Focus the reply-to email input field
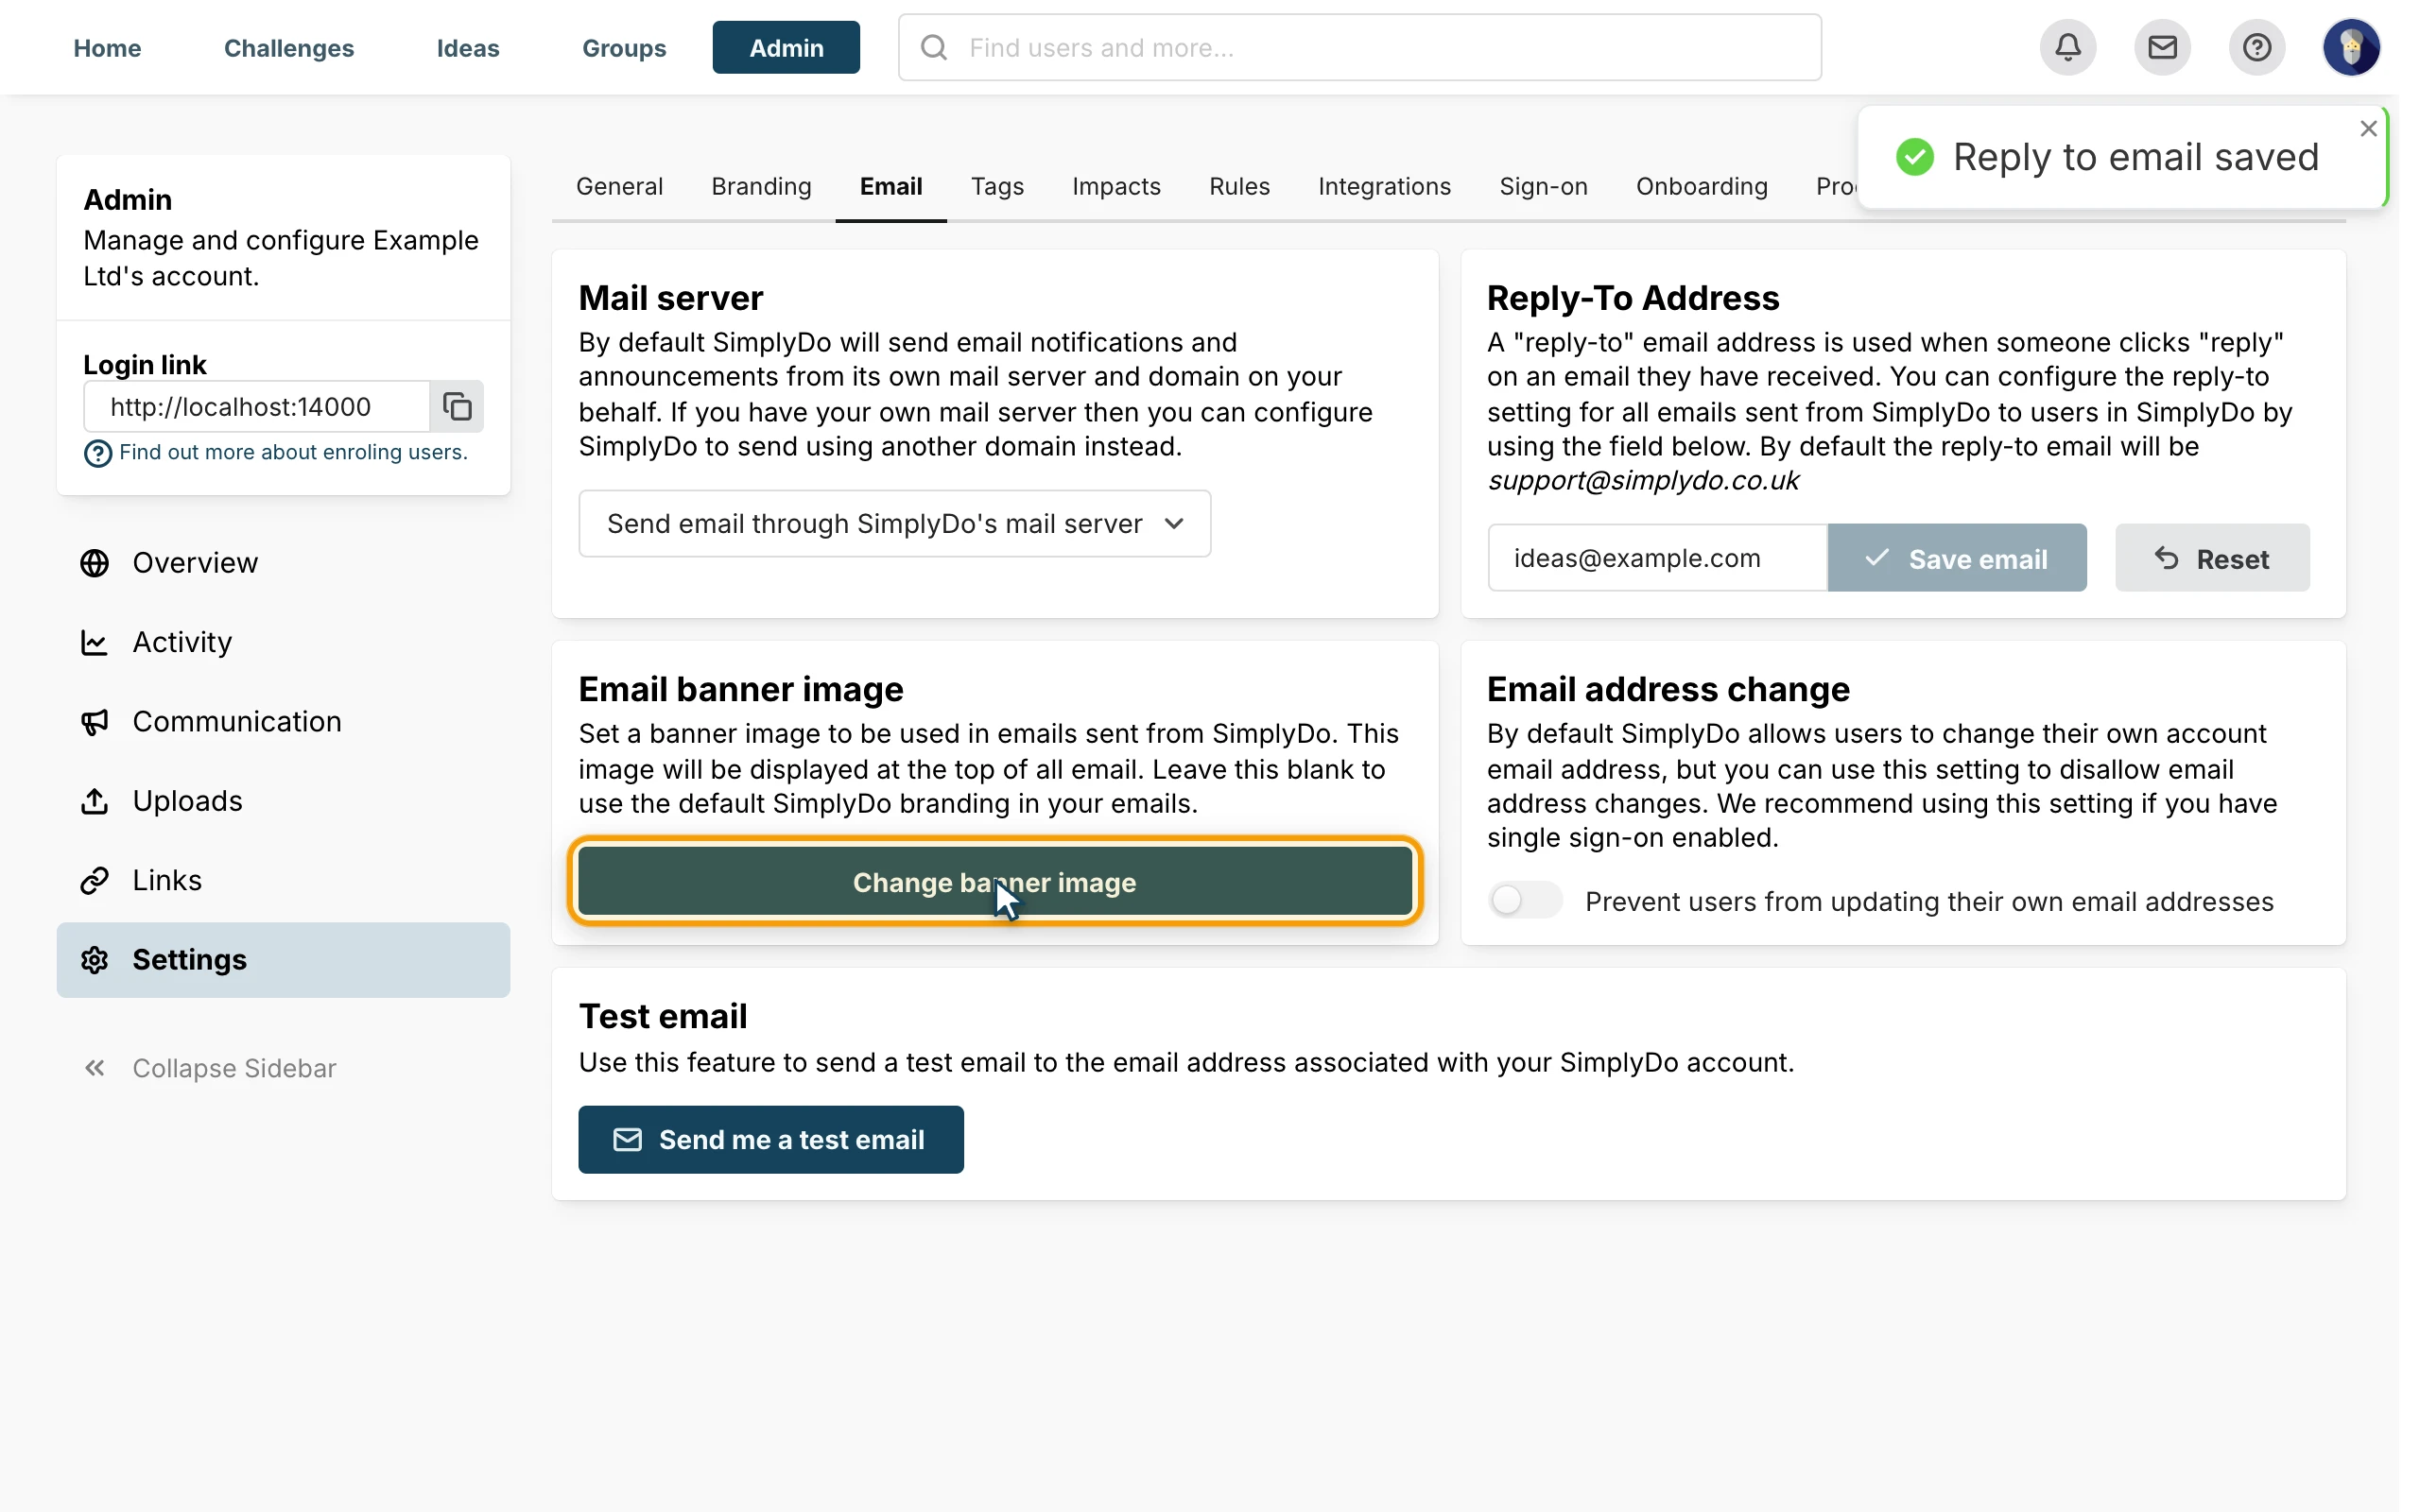 [1658, 558]
